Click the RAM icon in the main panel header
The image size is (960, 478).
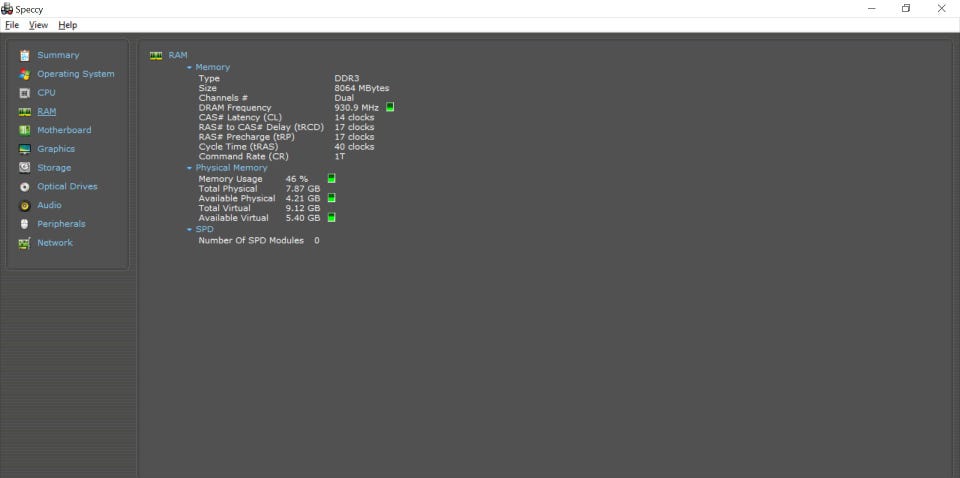pyautogui.click(x=156, y=55)
